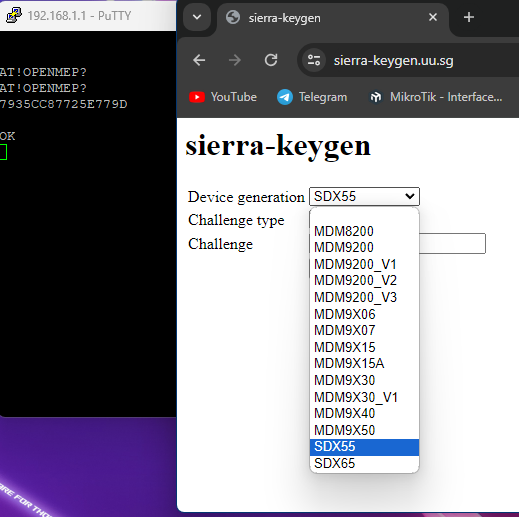Collapse the Device generation dropdown

[x=364, y=196]
